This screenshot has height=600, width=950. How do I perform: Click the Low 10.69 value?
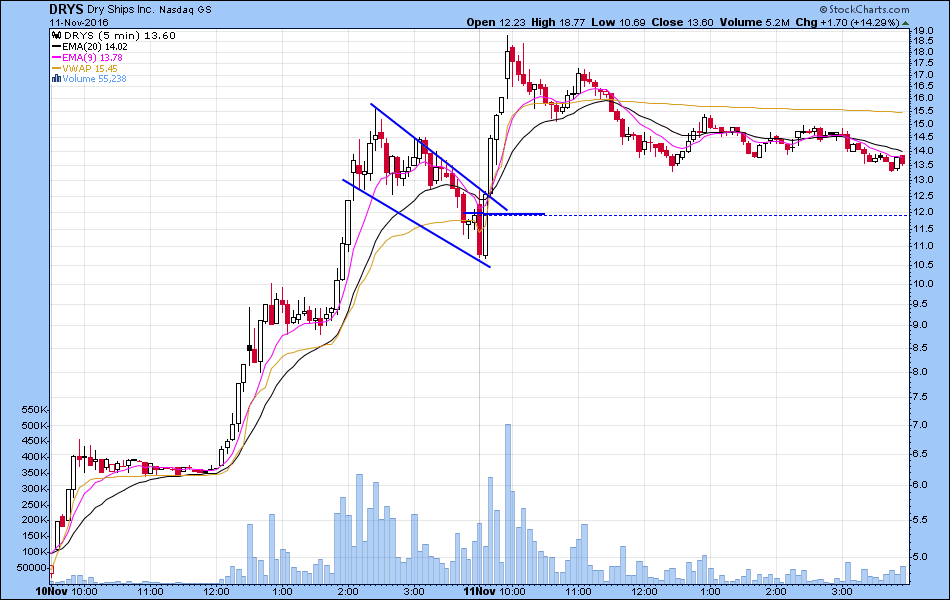tap(618, 22)
